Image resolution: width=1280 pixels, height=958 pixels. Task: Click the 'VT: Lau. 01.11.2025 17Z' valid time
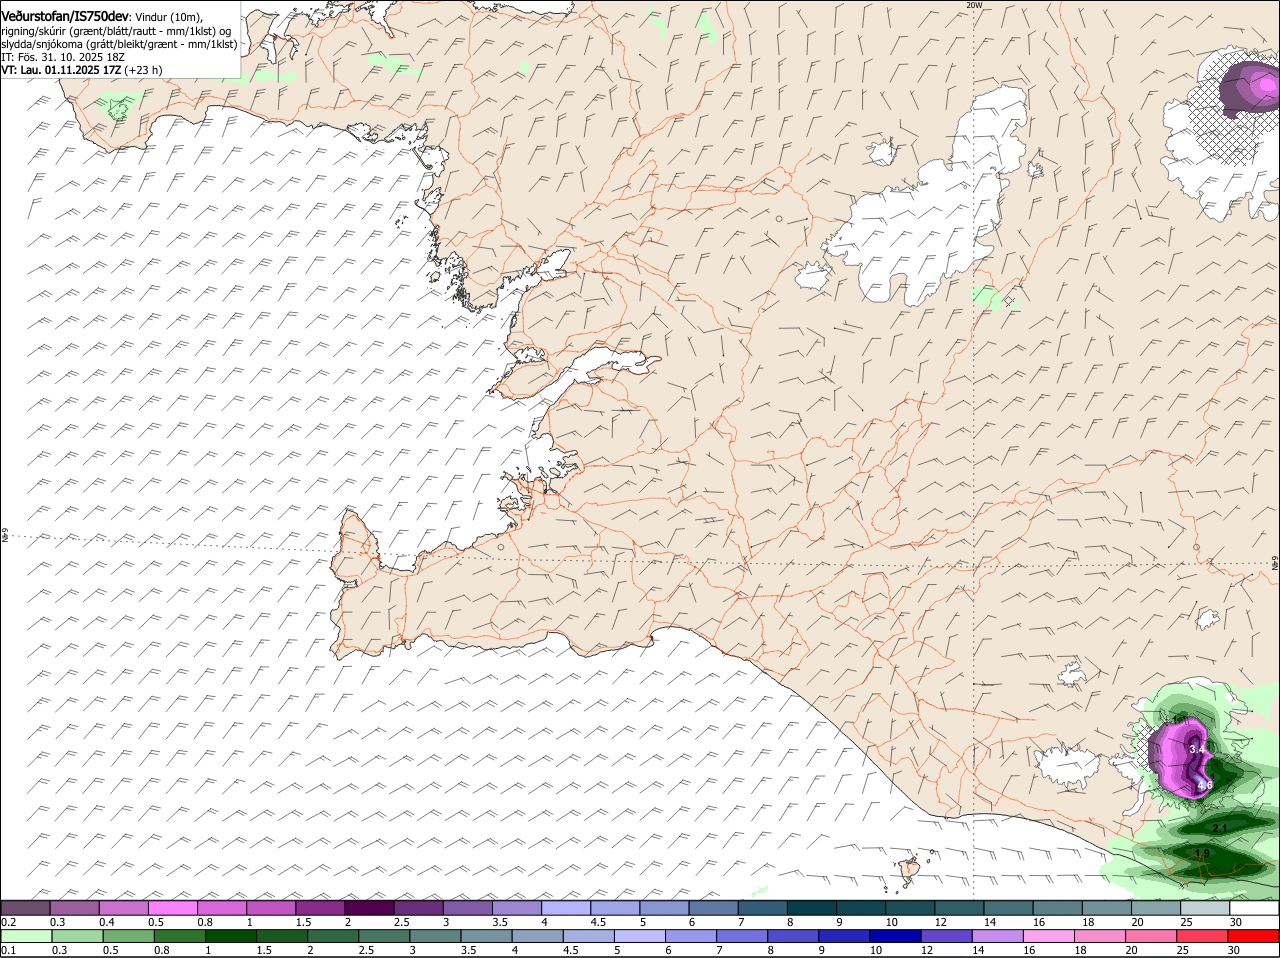pos(61,70)
